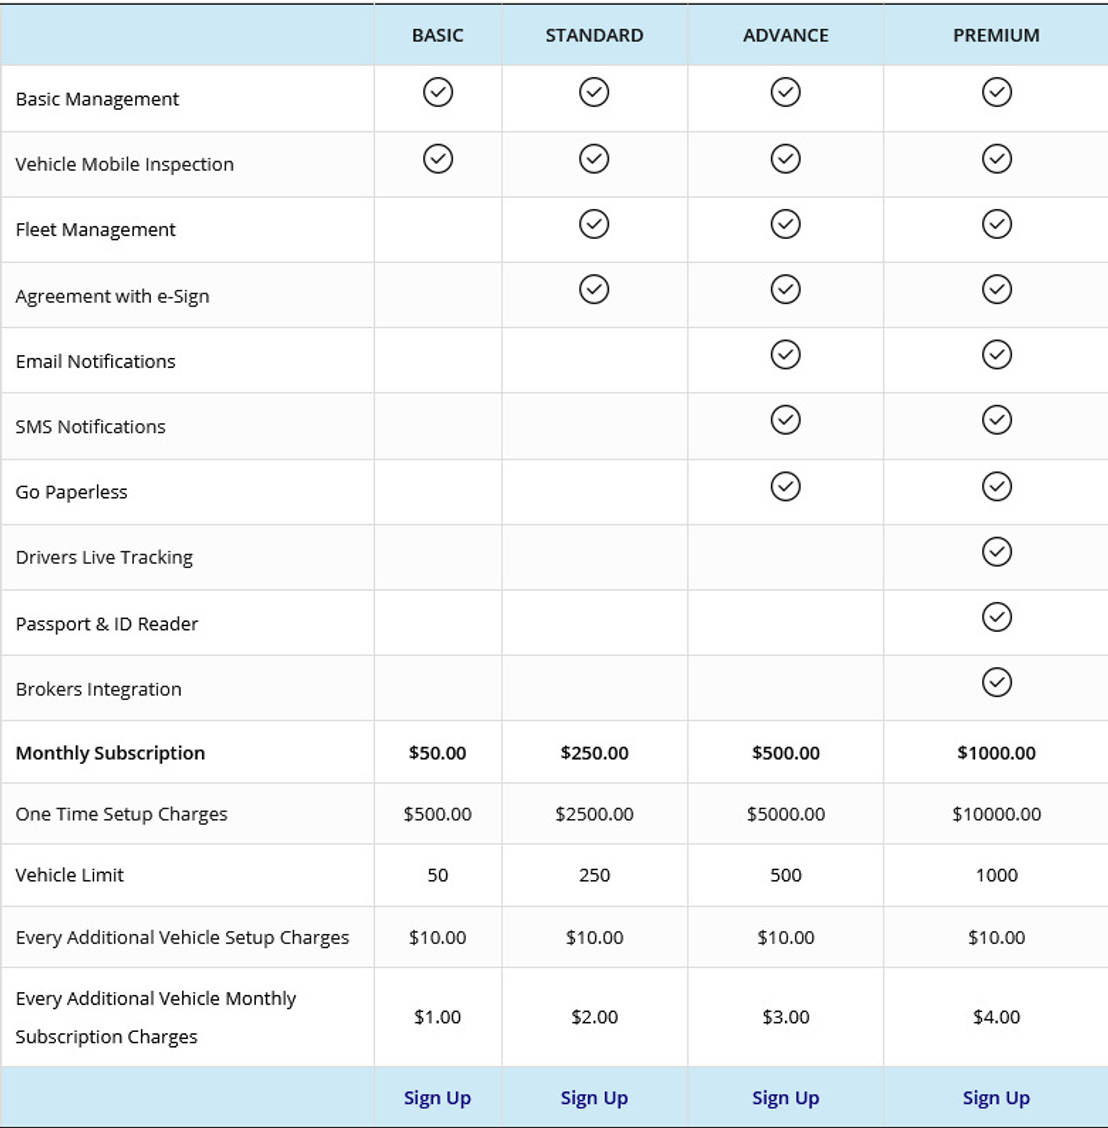Click Every Additional Vehicle Monthly Subscription Charges label
1108x1128 pixels.
pyautogui.click(x=155, y=1018)
